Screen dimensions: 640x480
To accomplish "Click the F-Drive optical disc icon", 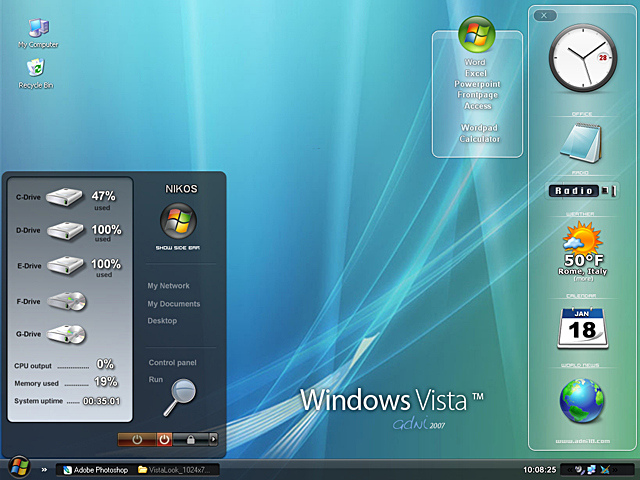I will click(x=66, y=301).
